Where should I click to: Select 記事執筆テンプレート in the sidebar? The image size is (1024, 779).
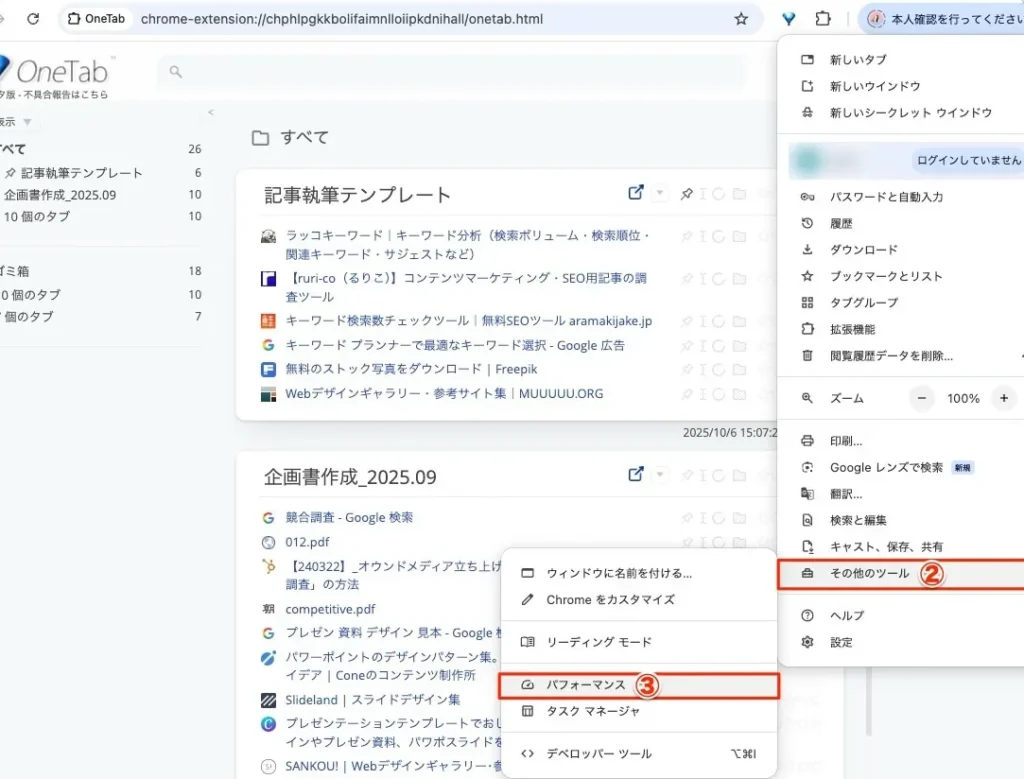click(x=81, y=173)
